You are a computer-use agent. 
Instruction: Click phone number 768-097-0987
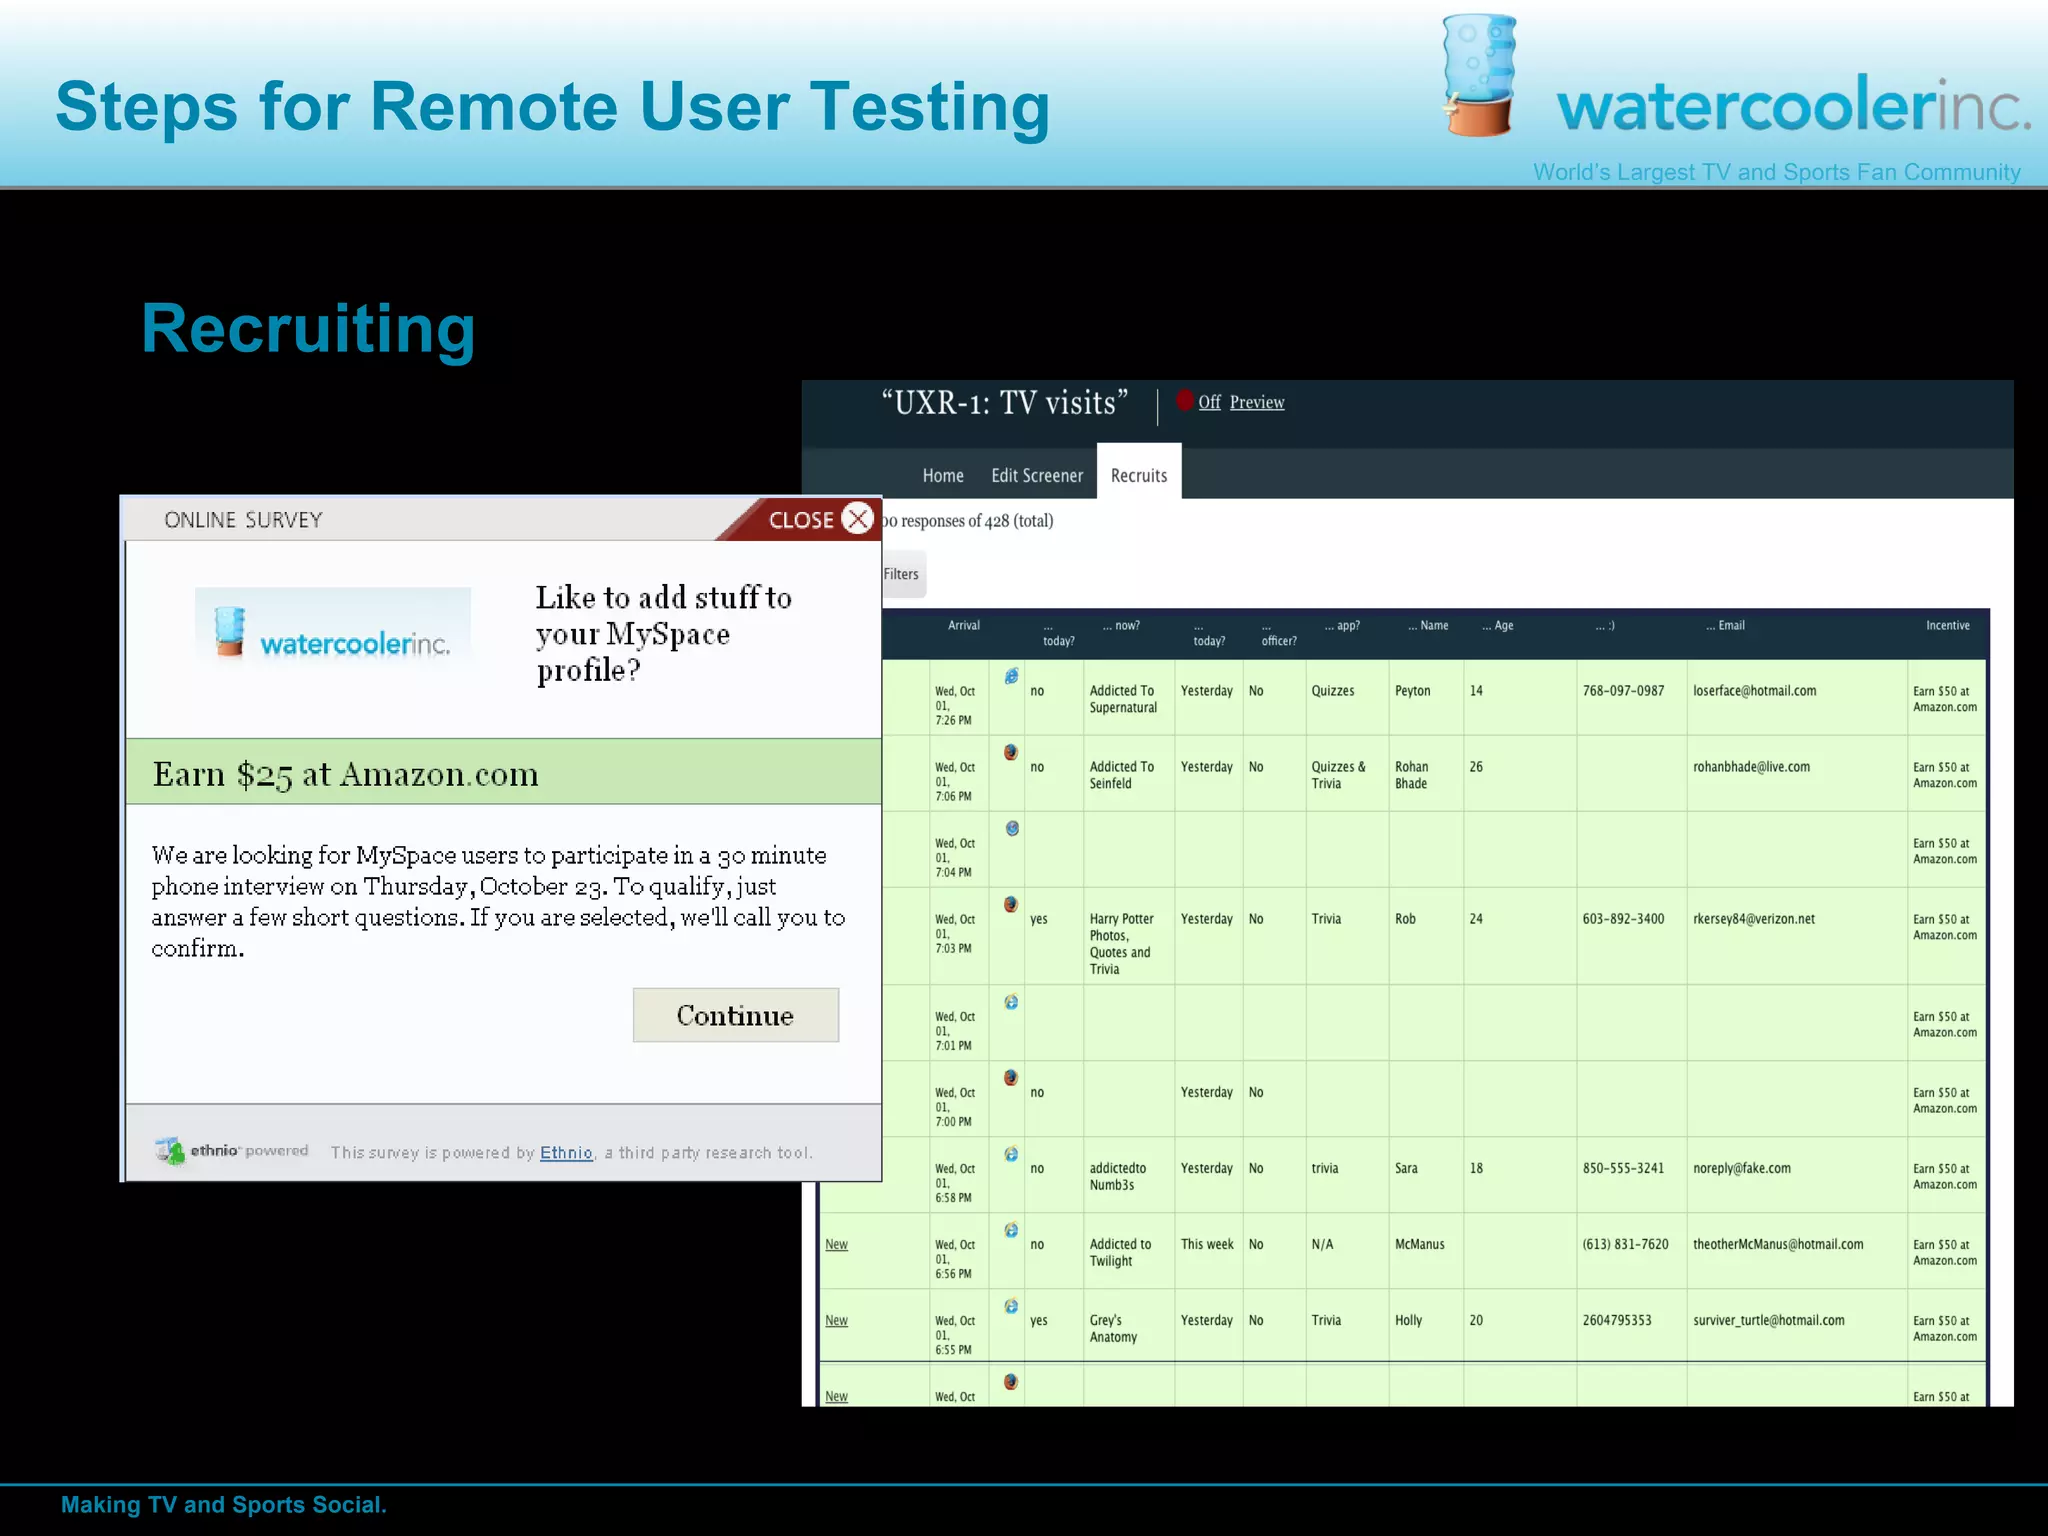tap(1624, 691)
